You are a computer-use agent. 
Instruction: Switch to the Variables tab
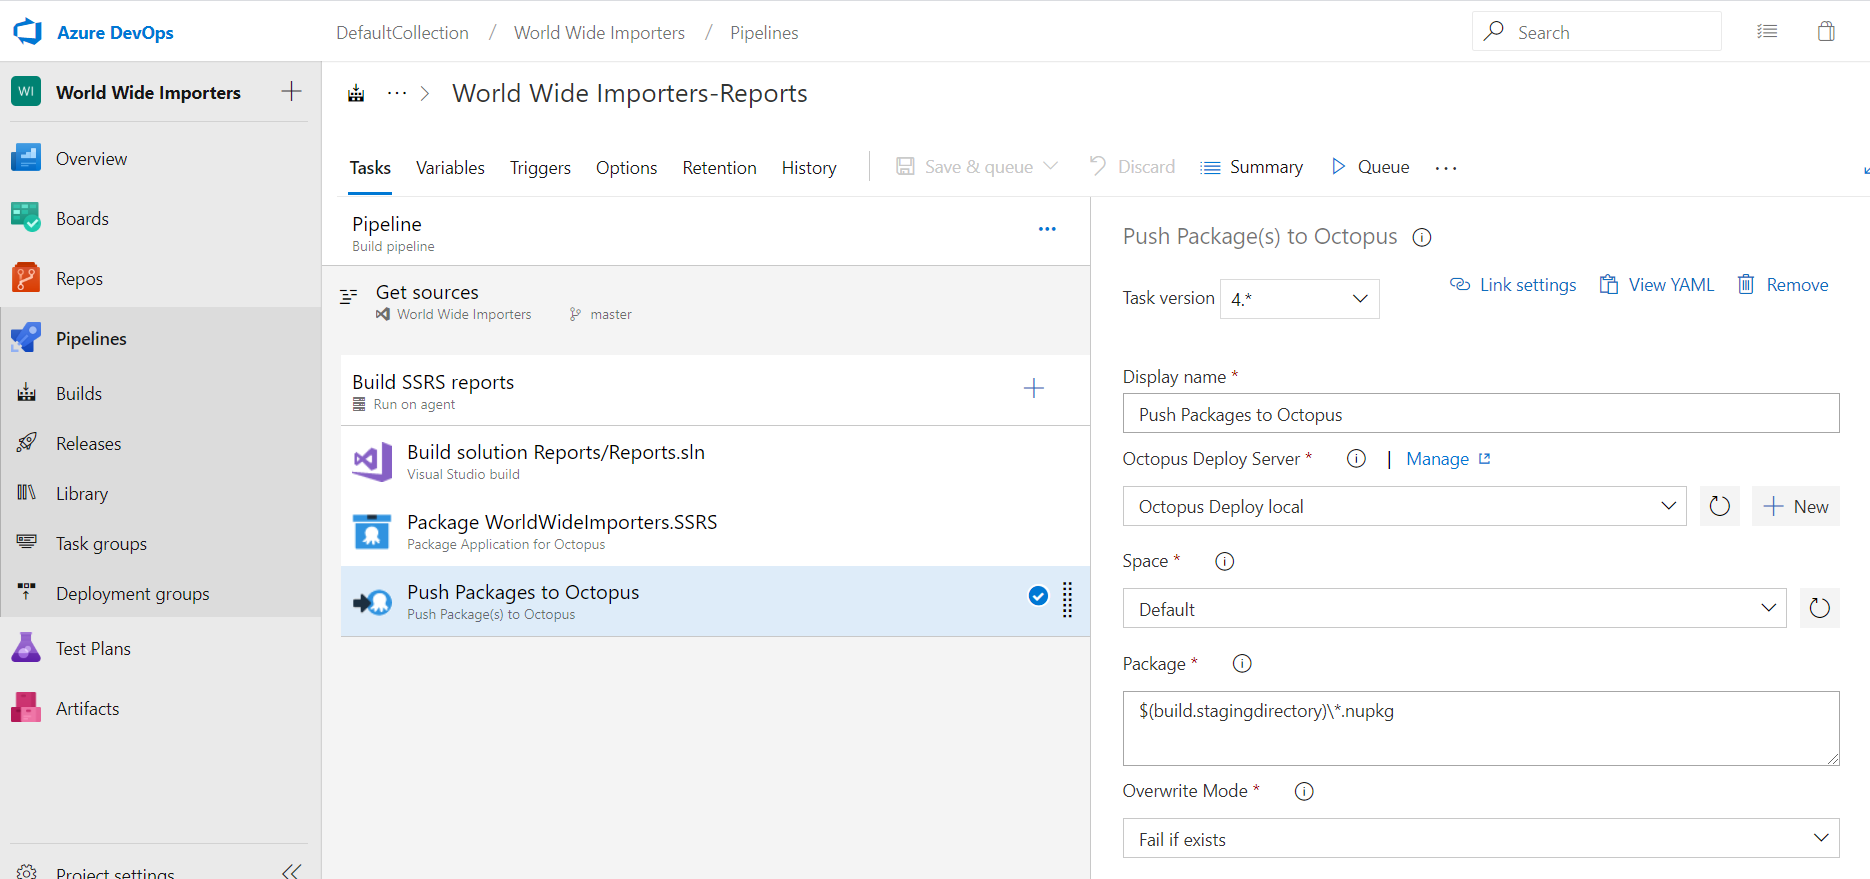click(450, 168)
